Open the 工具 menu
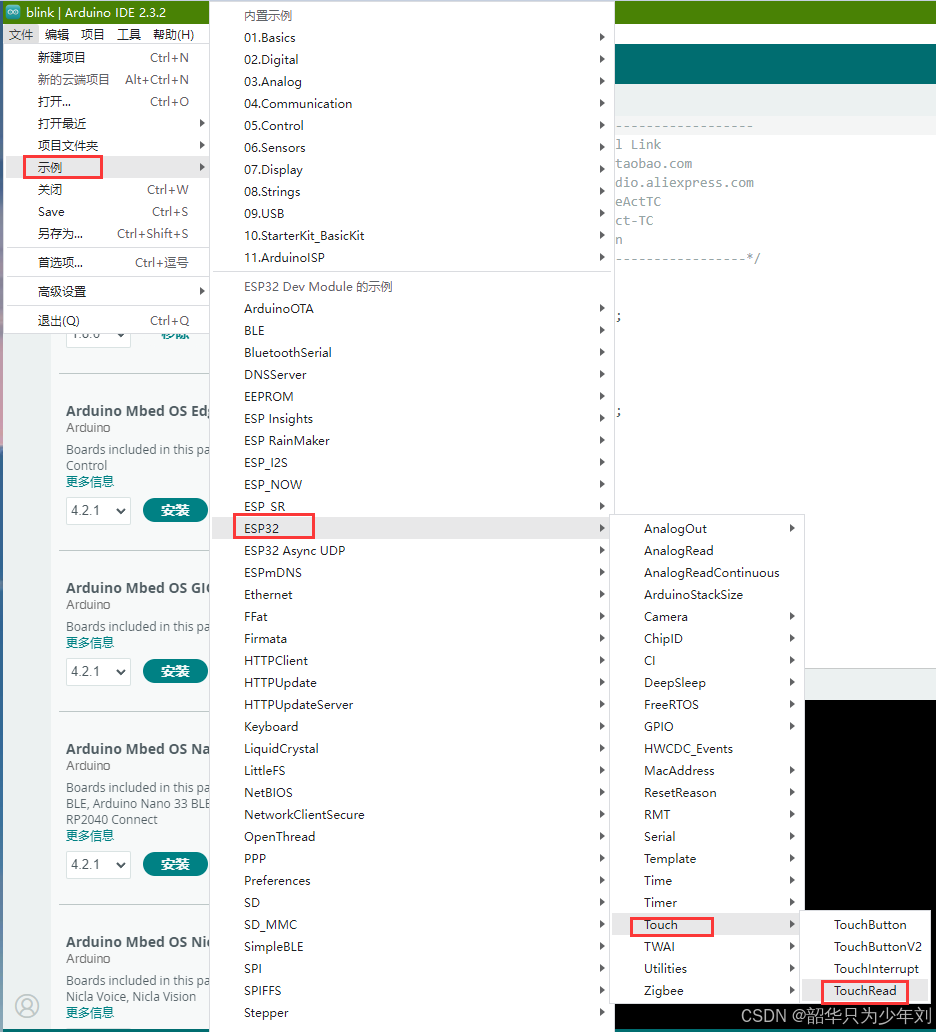 [128, 35]
